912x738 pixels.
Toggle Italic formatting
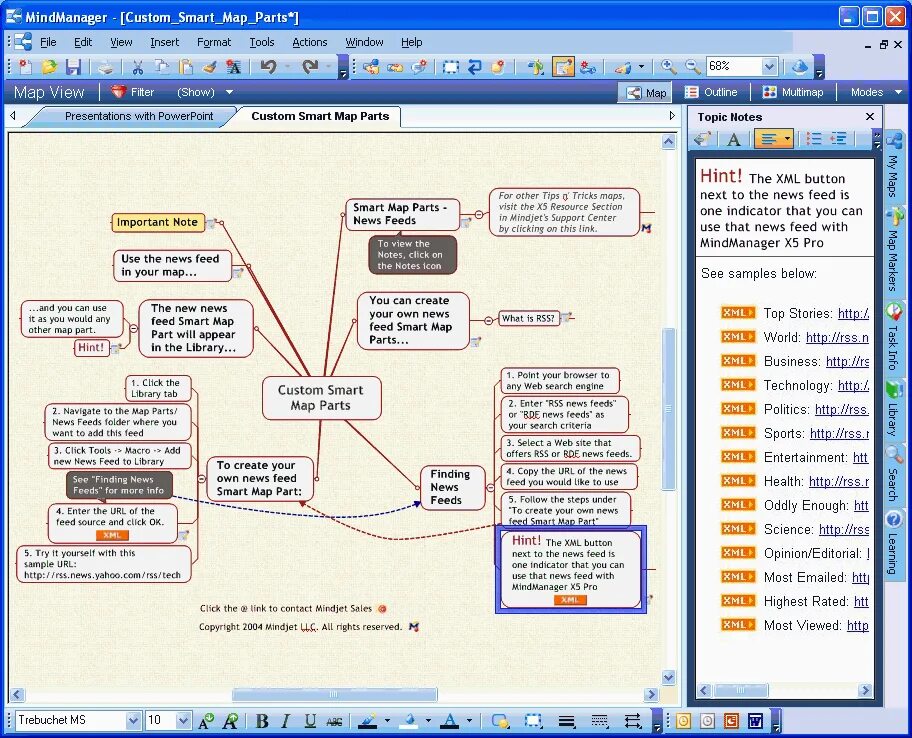point(286,721)
